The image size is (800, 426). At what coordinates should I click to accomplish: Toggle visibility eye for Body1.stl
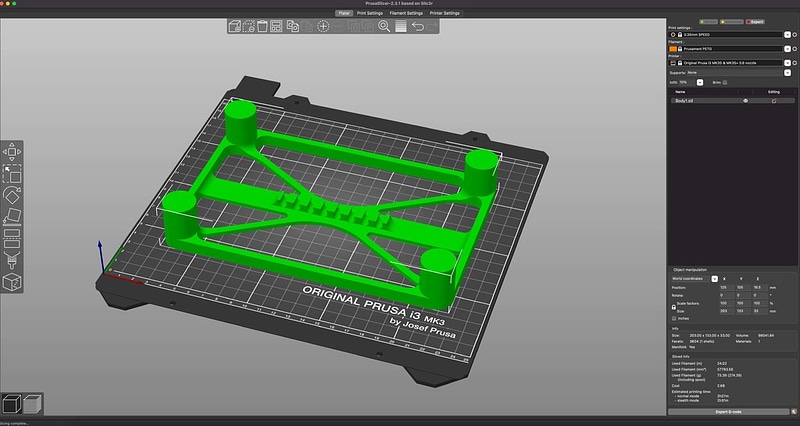745,101
